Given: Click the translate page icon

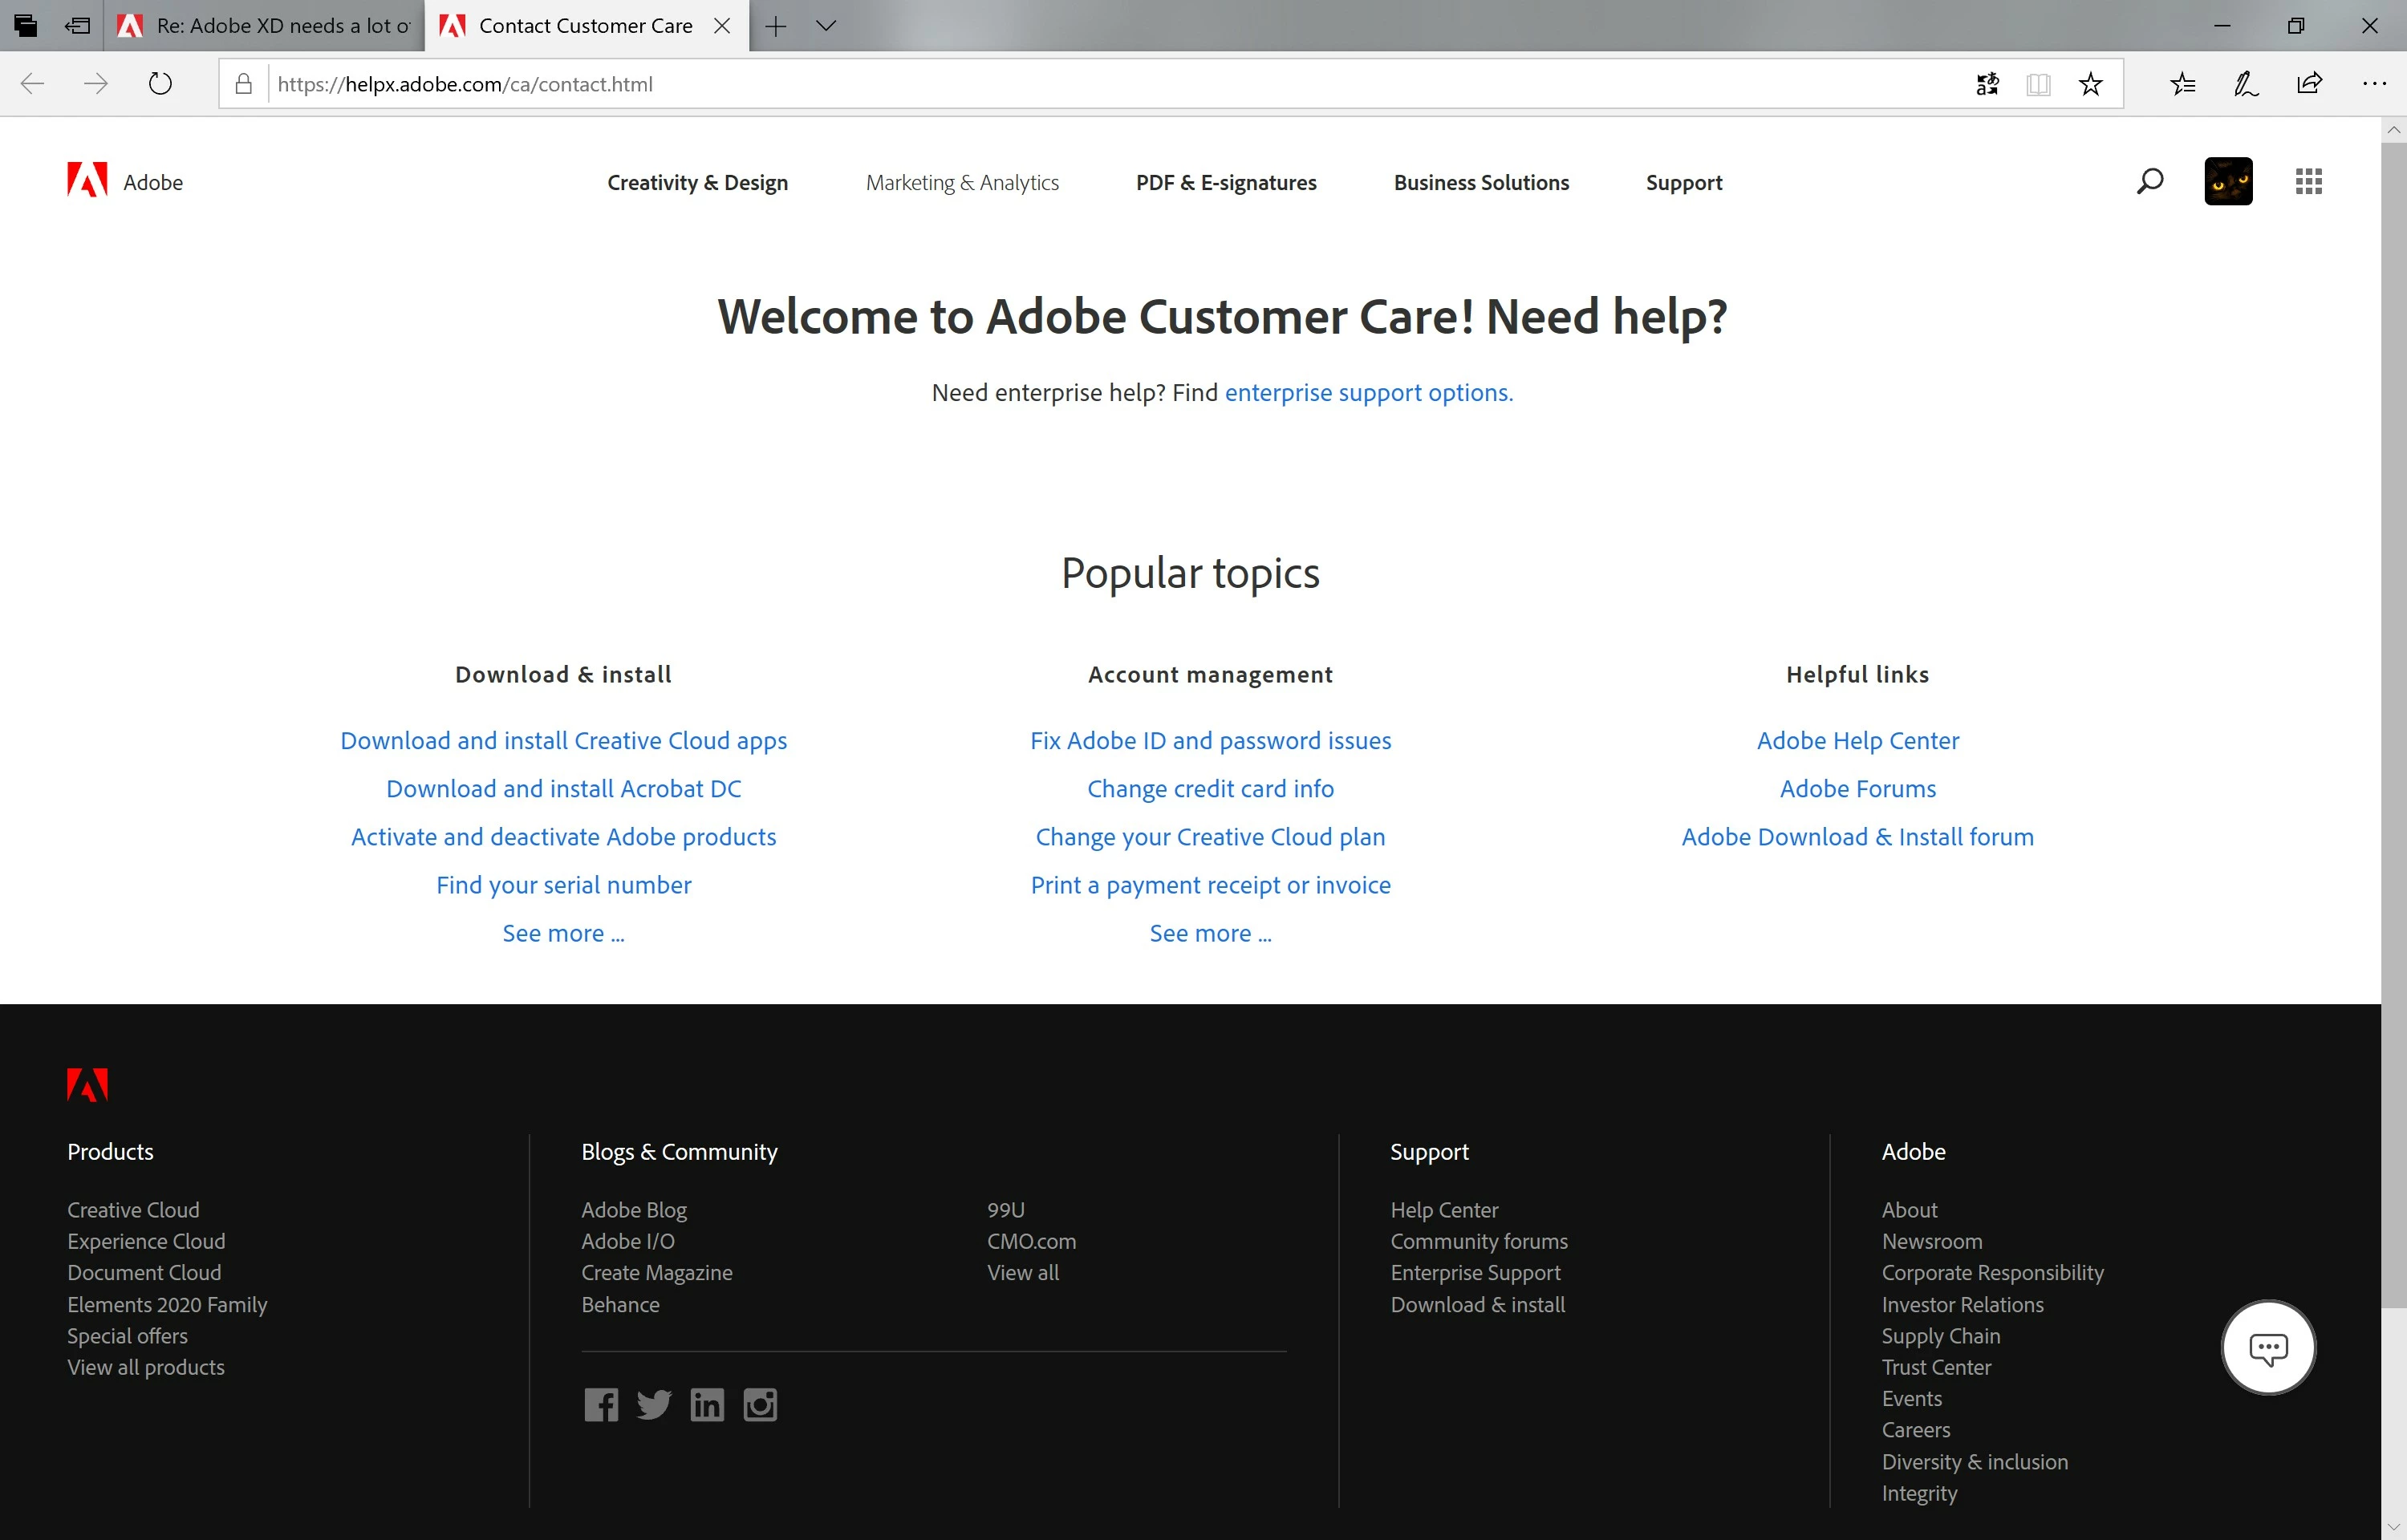Looking at the screenshot, I should click(1987, 84).
